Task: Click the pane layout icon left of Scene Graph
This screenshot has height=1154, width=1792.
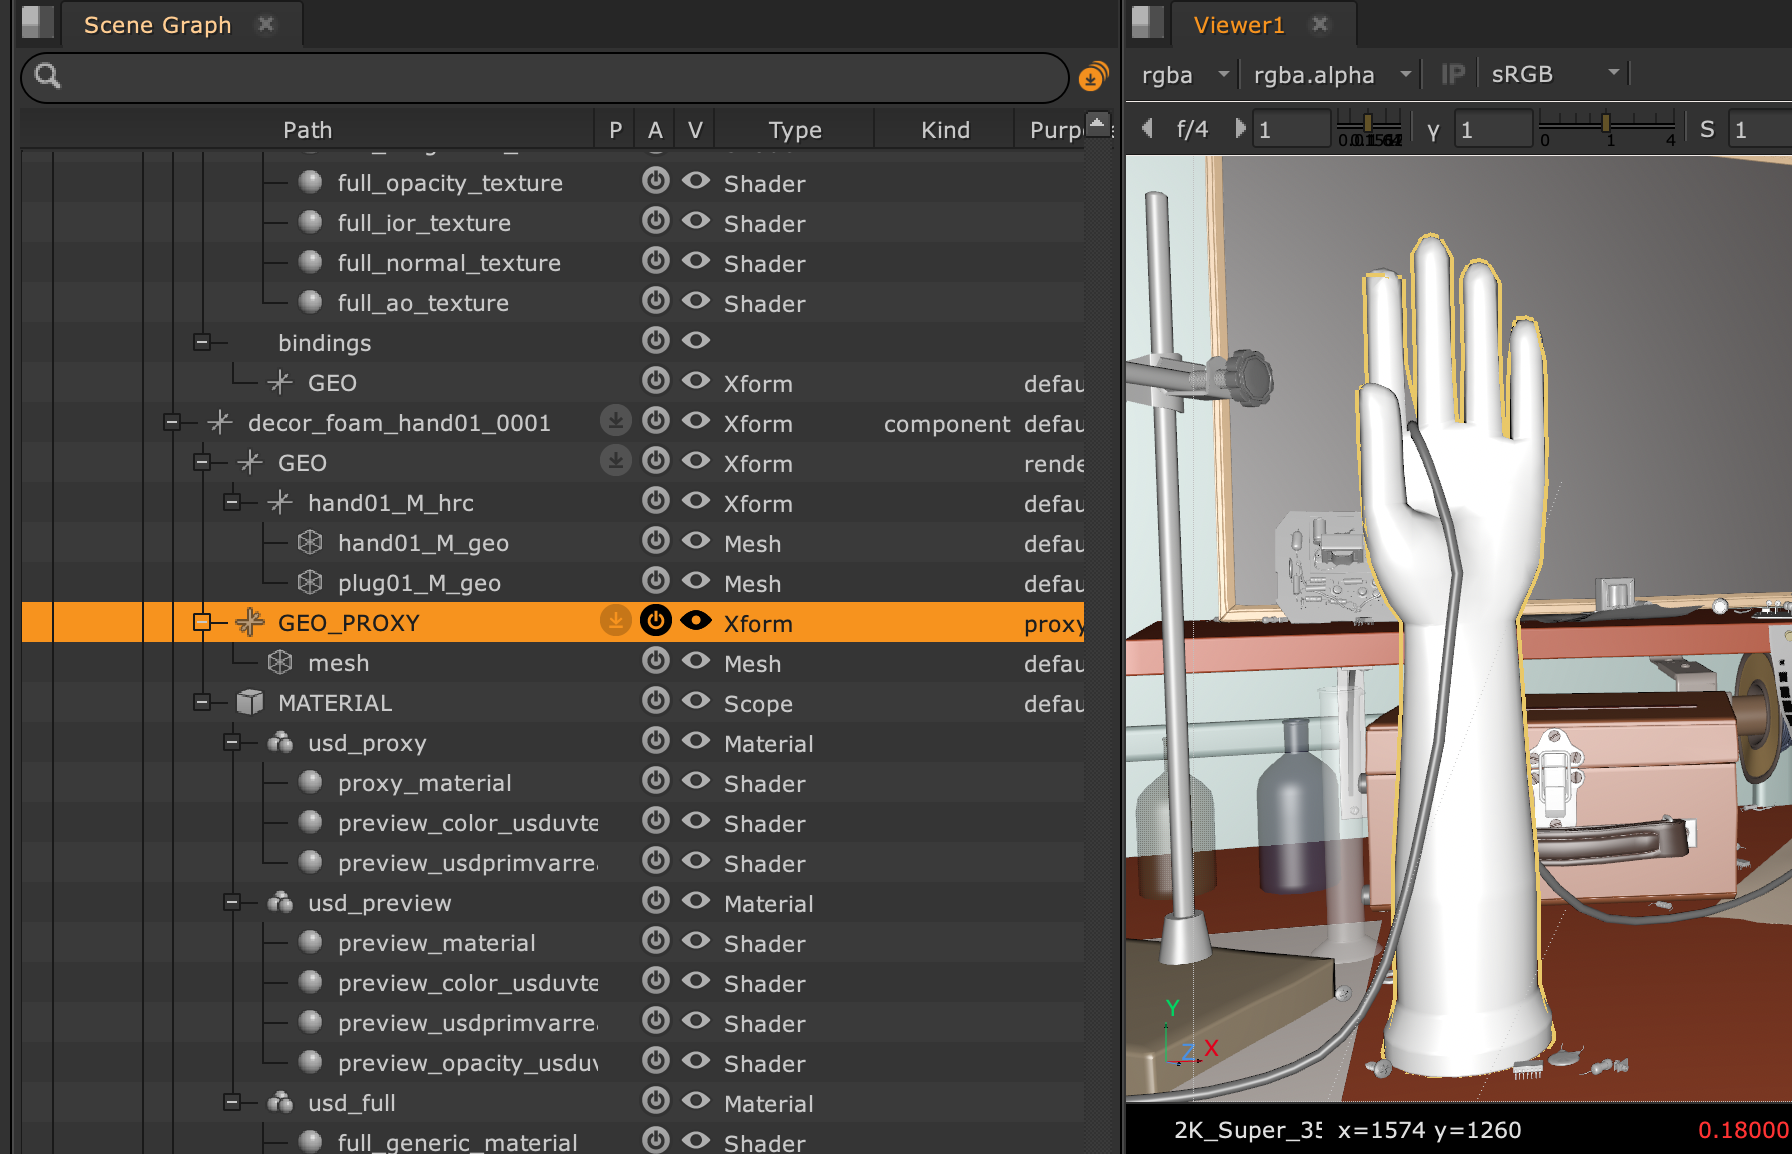Action: (37, 22)
